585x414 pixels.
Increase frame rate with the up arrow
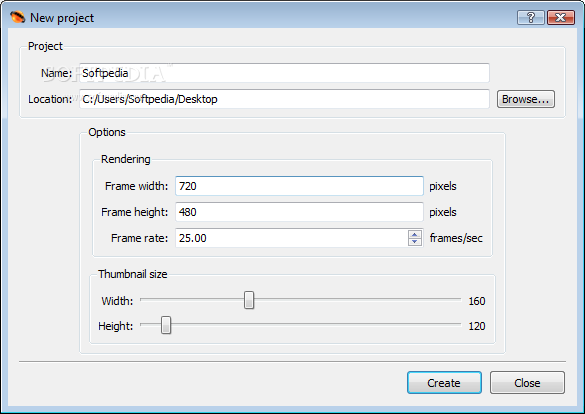point(415,234)
